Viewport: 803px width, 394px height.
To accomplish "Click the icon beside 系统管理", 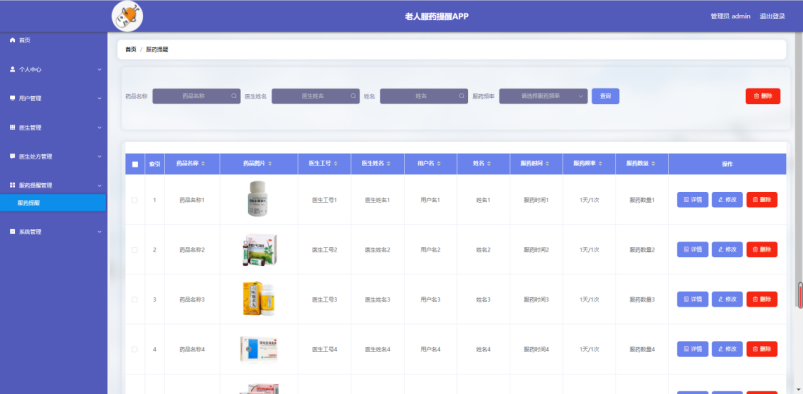I will tap(12, 232).
